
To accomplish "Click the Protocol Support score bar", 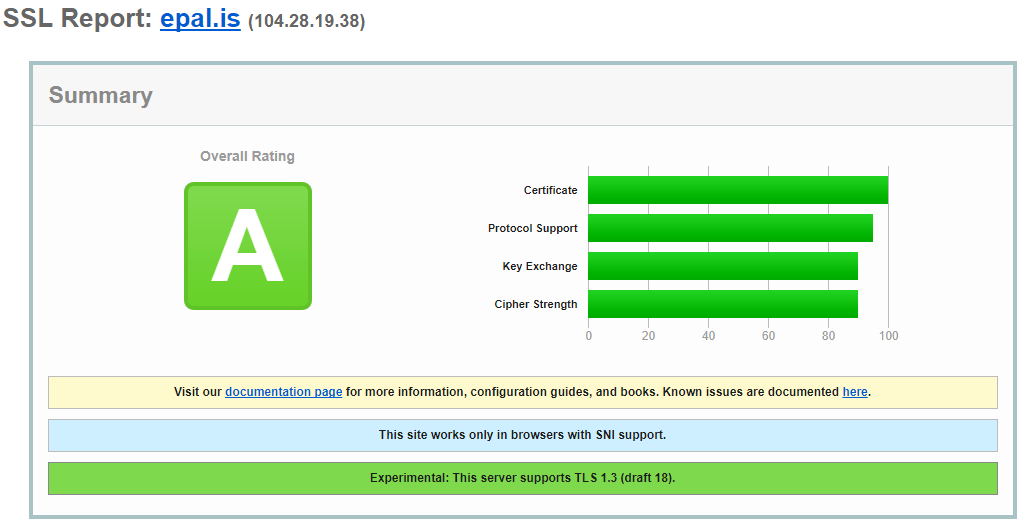I will pyautogui.click(x=731, y=228).
